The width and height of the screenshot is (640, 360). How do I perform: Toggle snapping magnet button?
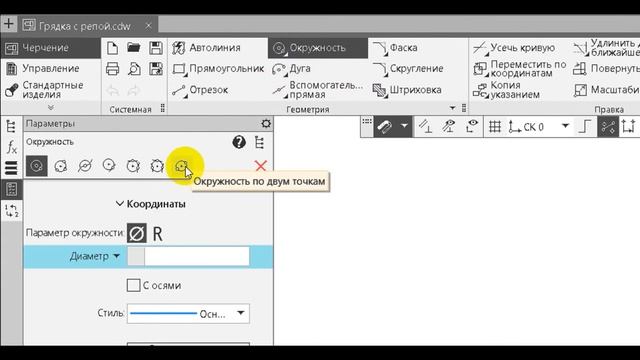(x=384, y=127)
